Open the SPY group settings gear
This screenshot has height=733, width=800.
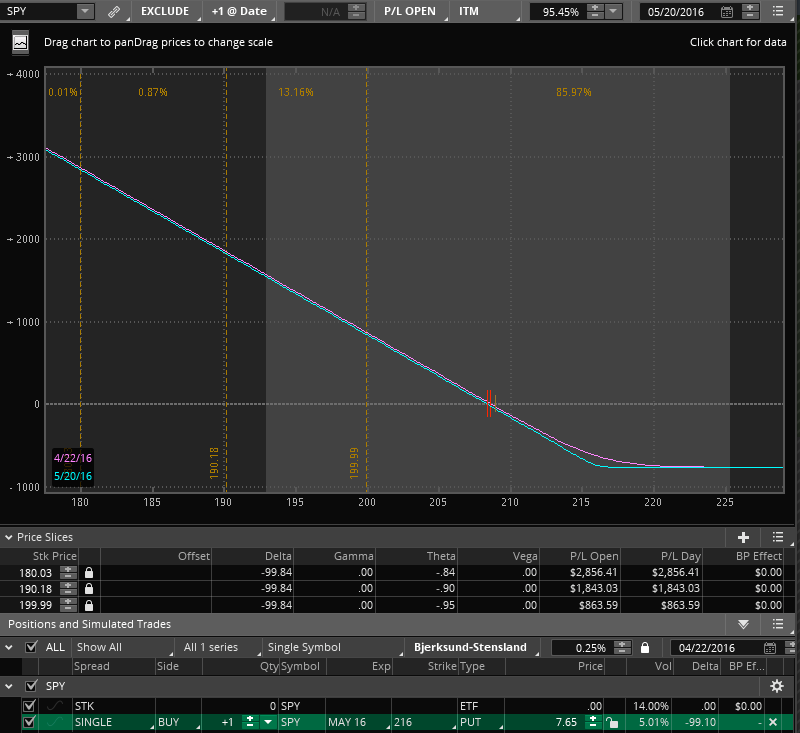click(776, 686)
